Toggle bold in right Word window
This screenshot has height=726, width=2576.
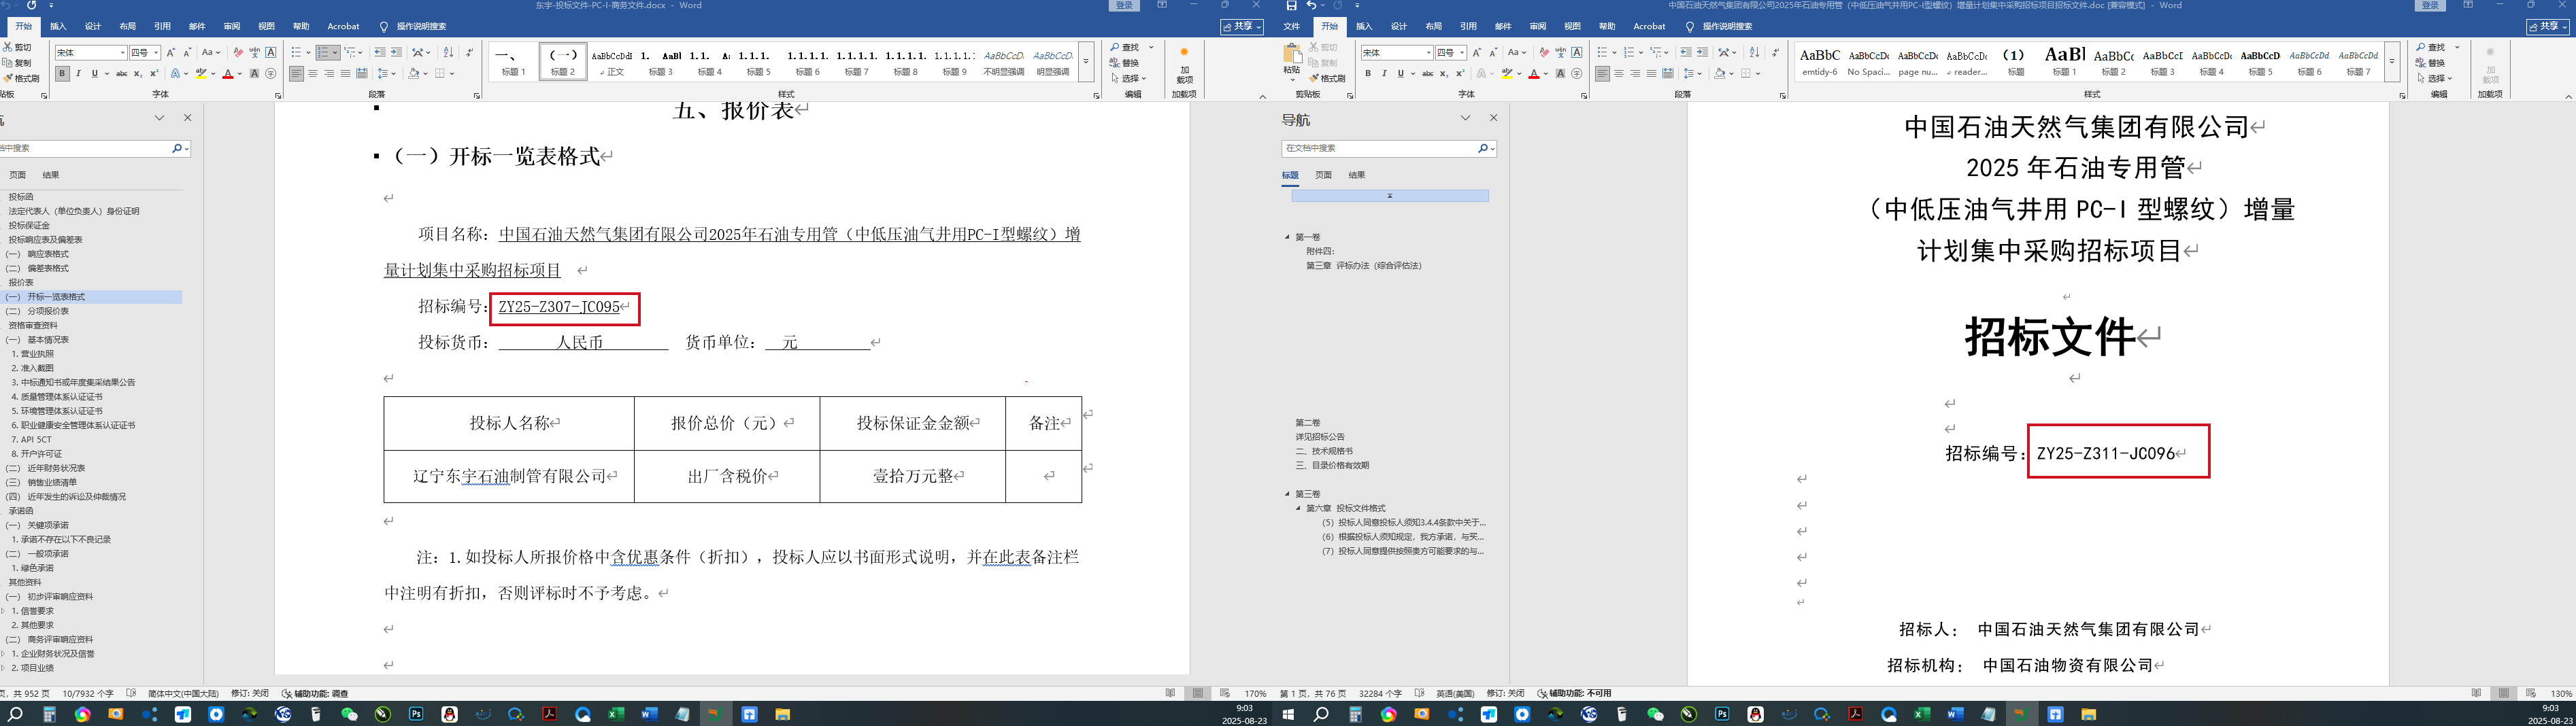point(1368,73)
